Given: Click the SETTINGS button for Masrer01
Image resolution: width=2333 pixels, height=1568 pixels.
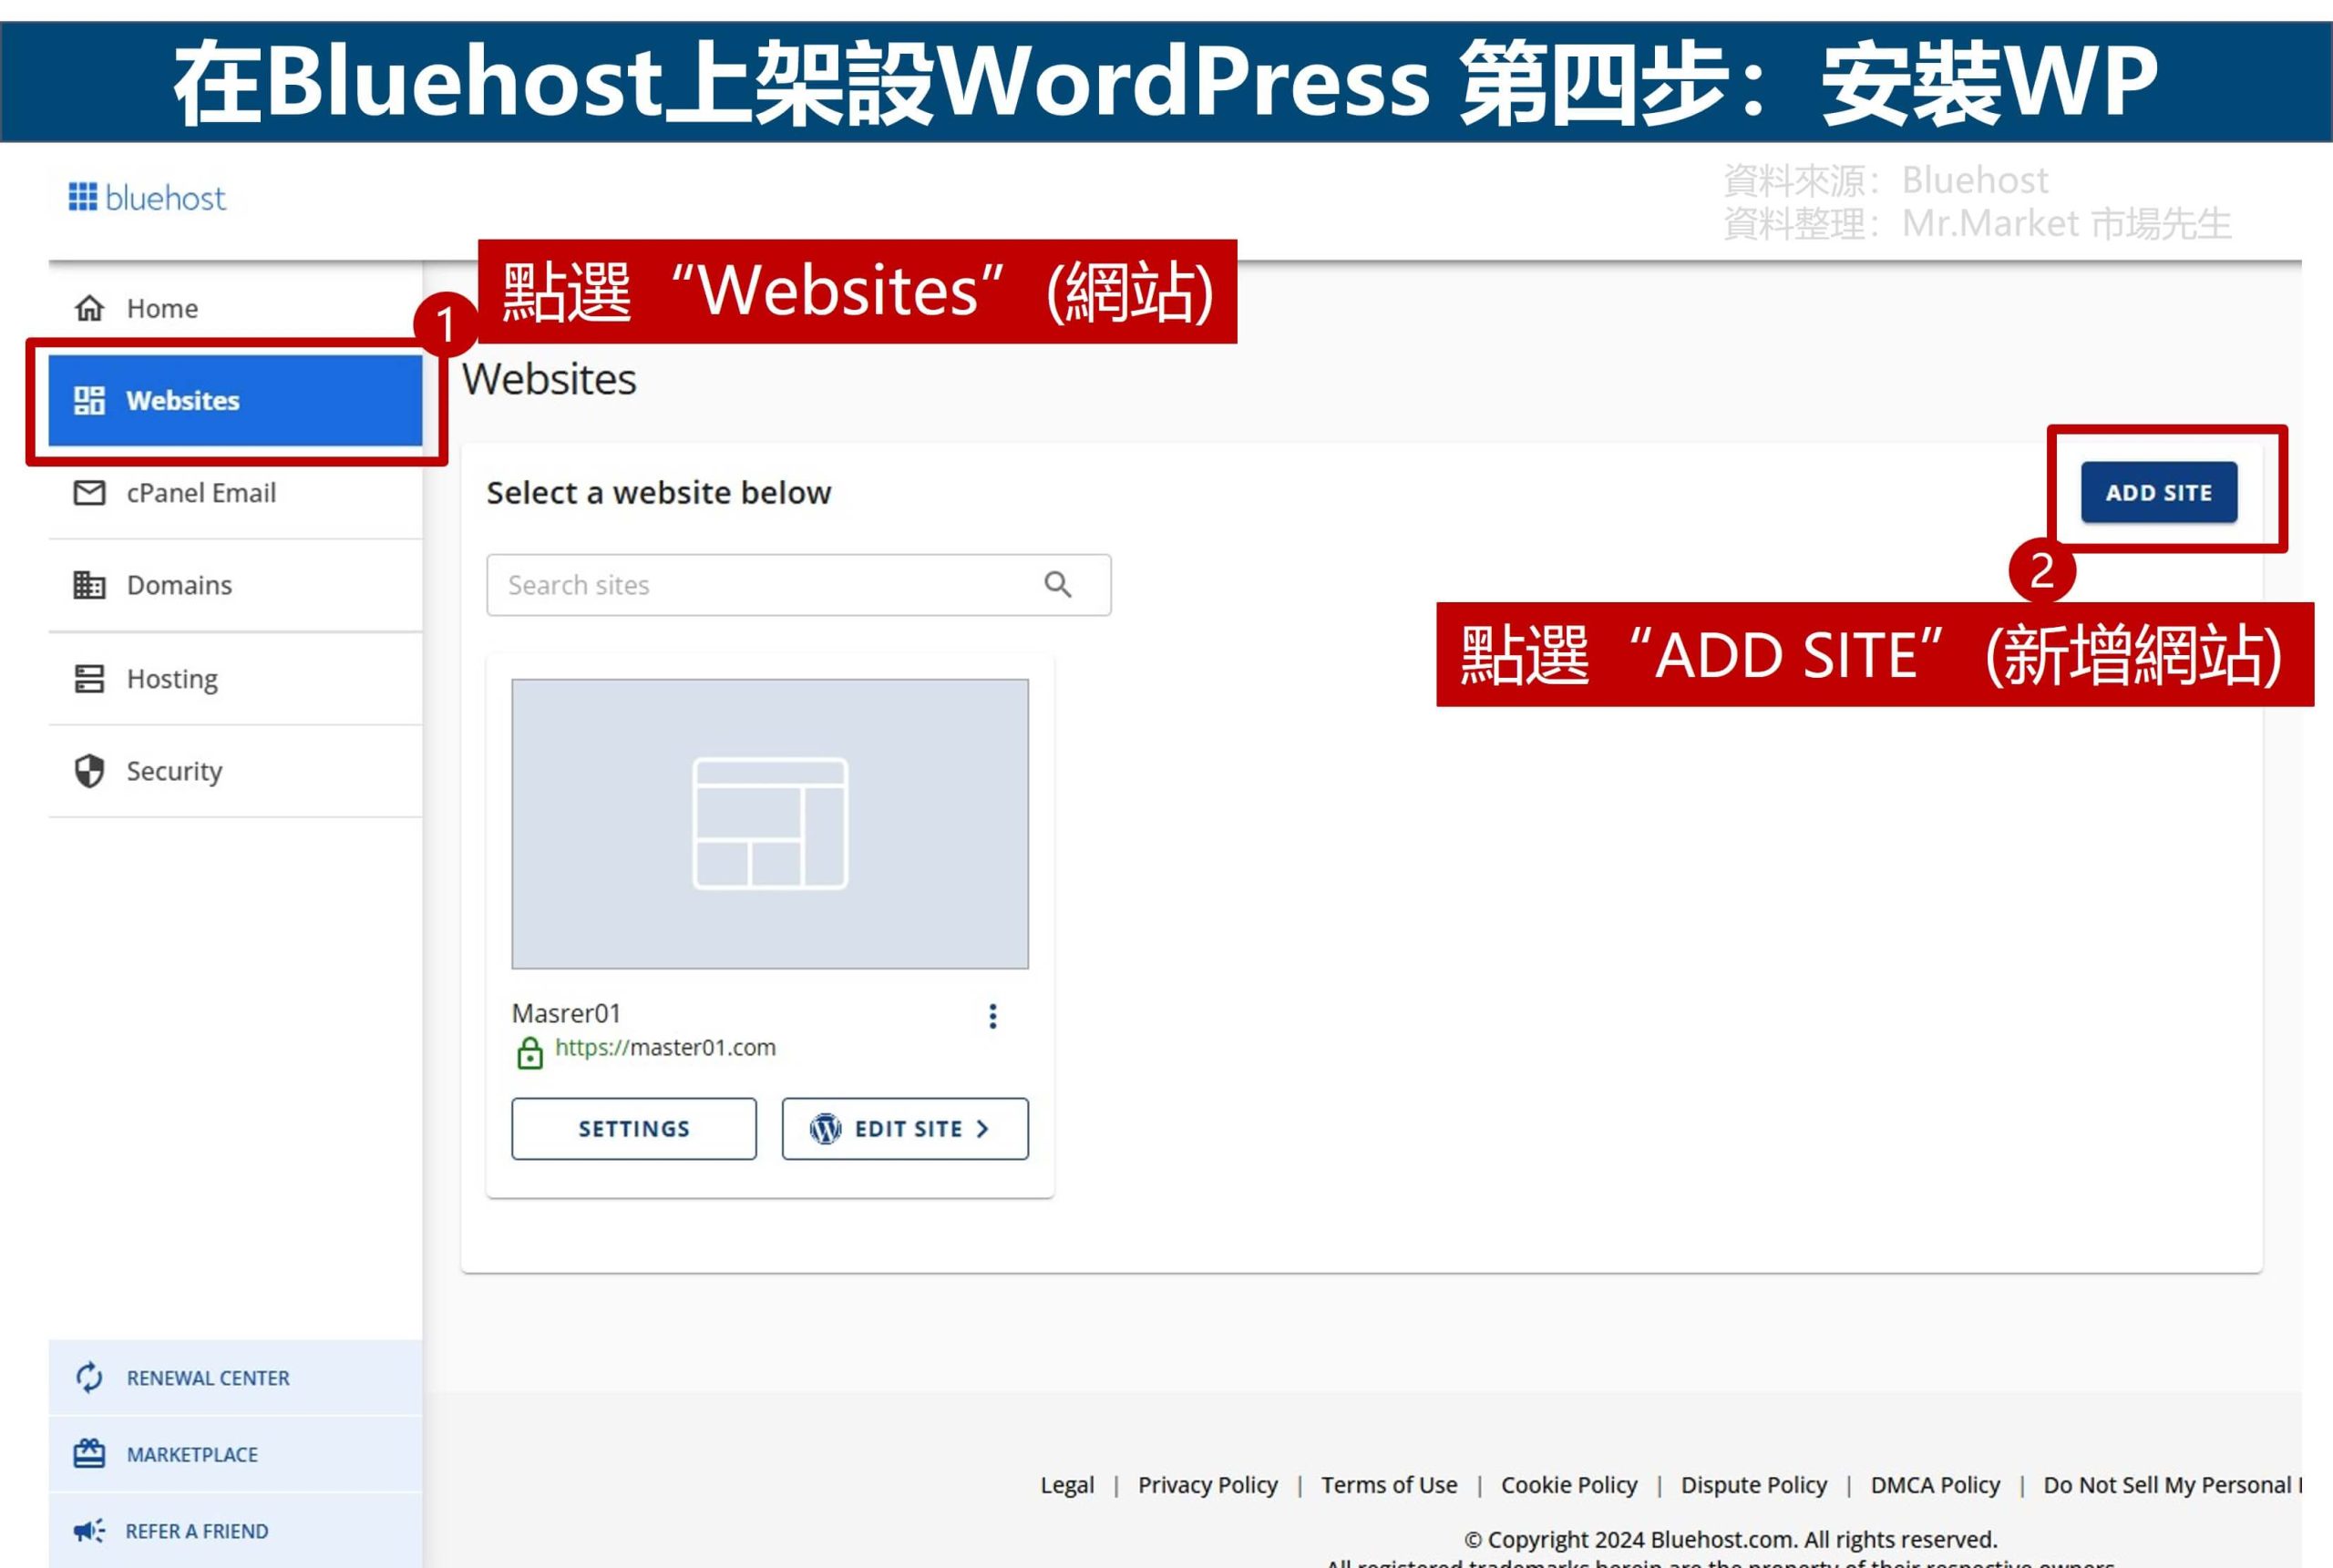Looking at the screenshot, I should click(634, 1129).
